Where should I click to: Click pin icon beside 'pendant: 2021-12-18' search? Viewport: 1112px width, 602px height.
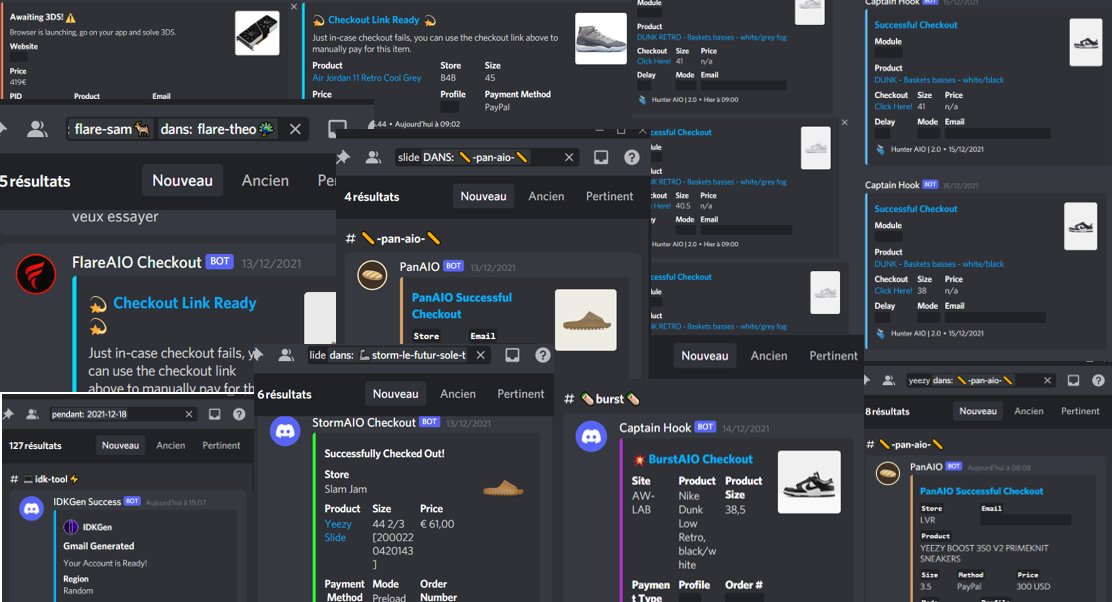click(9, 414)
